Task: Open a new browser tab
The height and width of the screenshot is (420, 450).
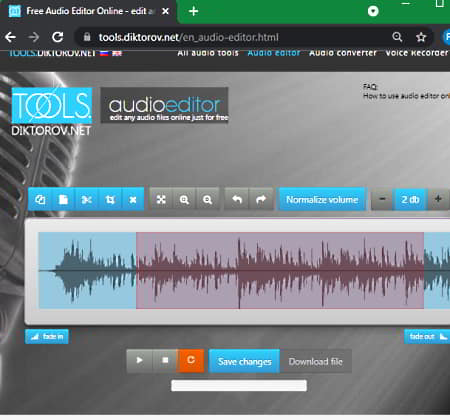Action: 193,11
